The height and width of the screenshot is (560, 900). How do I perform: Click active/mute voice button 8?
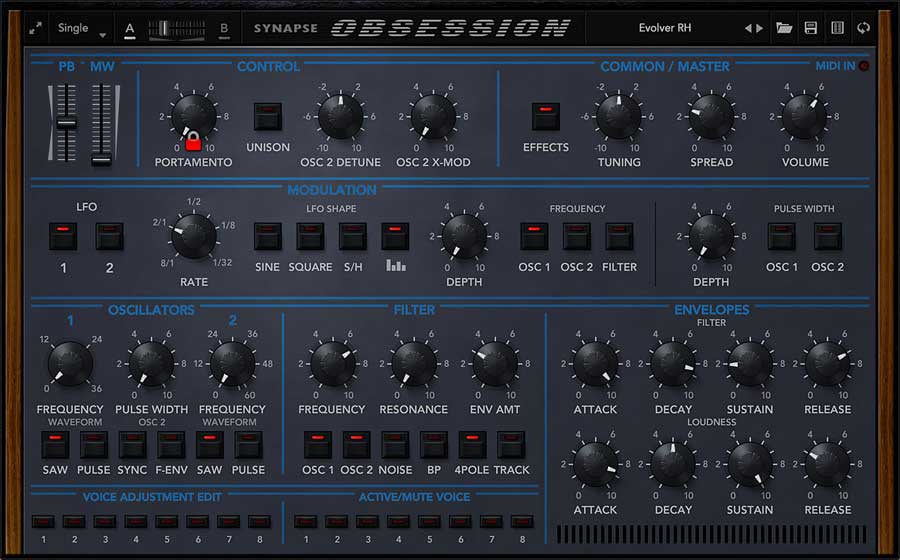522,522
